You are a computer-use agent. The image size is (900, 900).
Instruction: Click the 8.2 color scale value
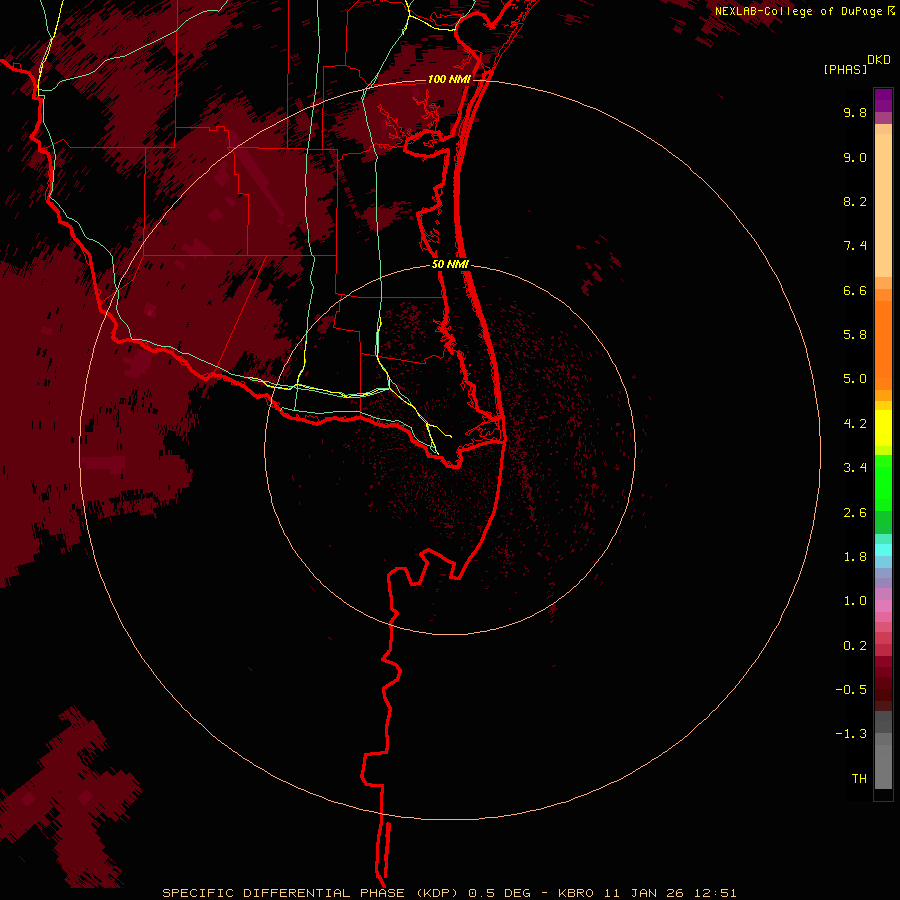click(x=855, y=202)
